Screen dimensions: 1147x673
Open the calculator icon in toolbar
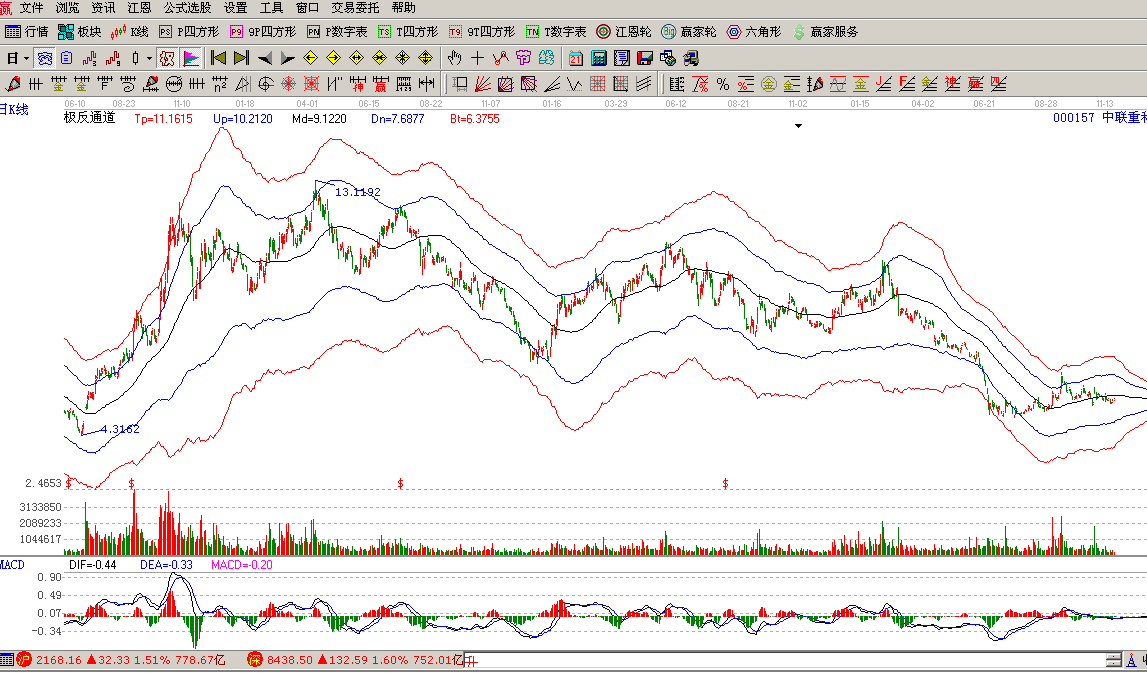coord(600,58)
